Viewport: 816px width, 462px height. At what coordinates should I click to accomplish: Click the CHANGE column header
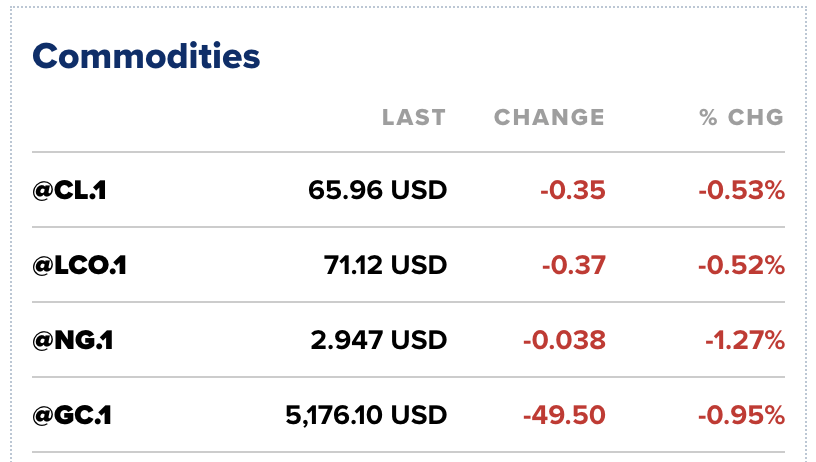point(549,117)
